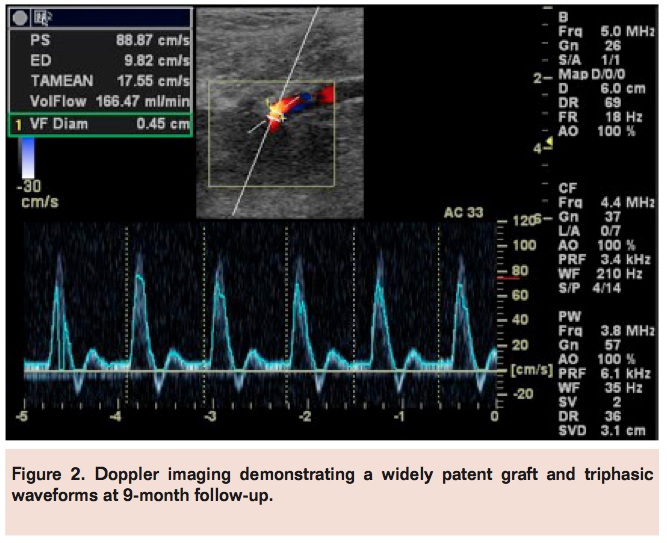Select the TAMEAN 17.55 cm/s row
Image resolution: width=667 pixels, height=543 pixels.
click(x=100, y=81)
